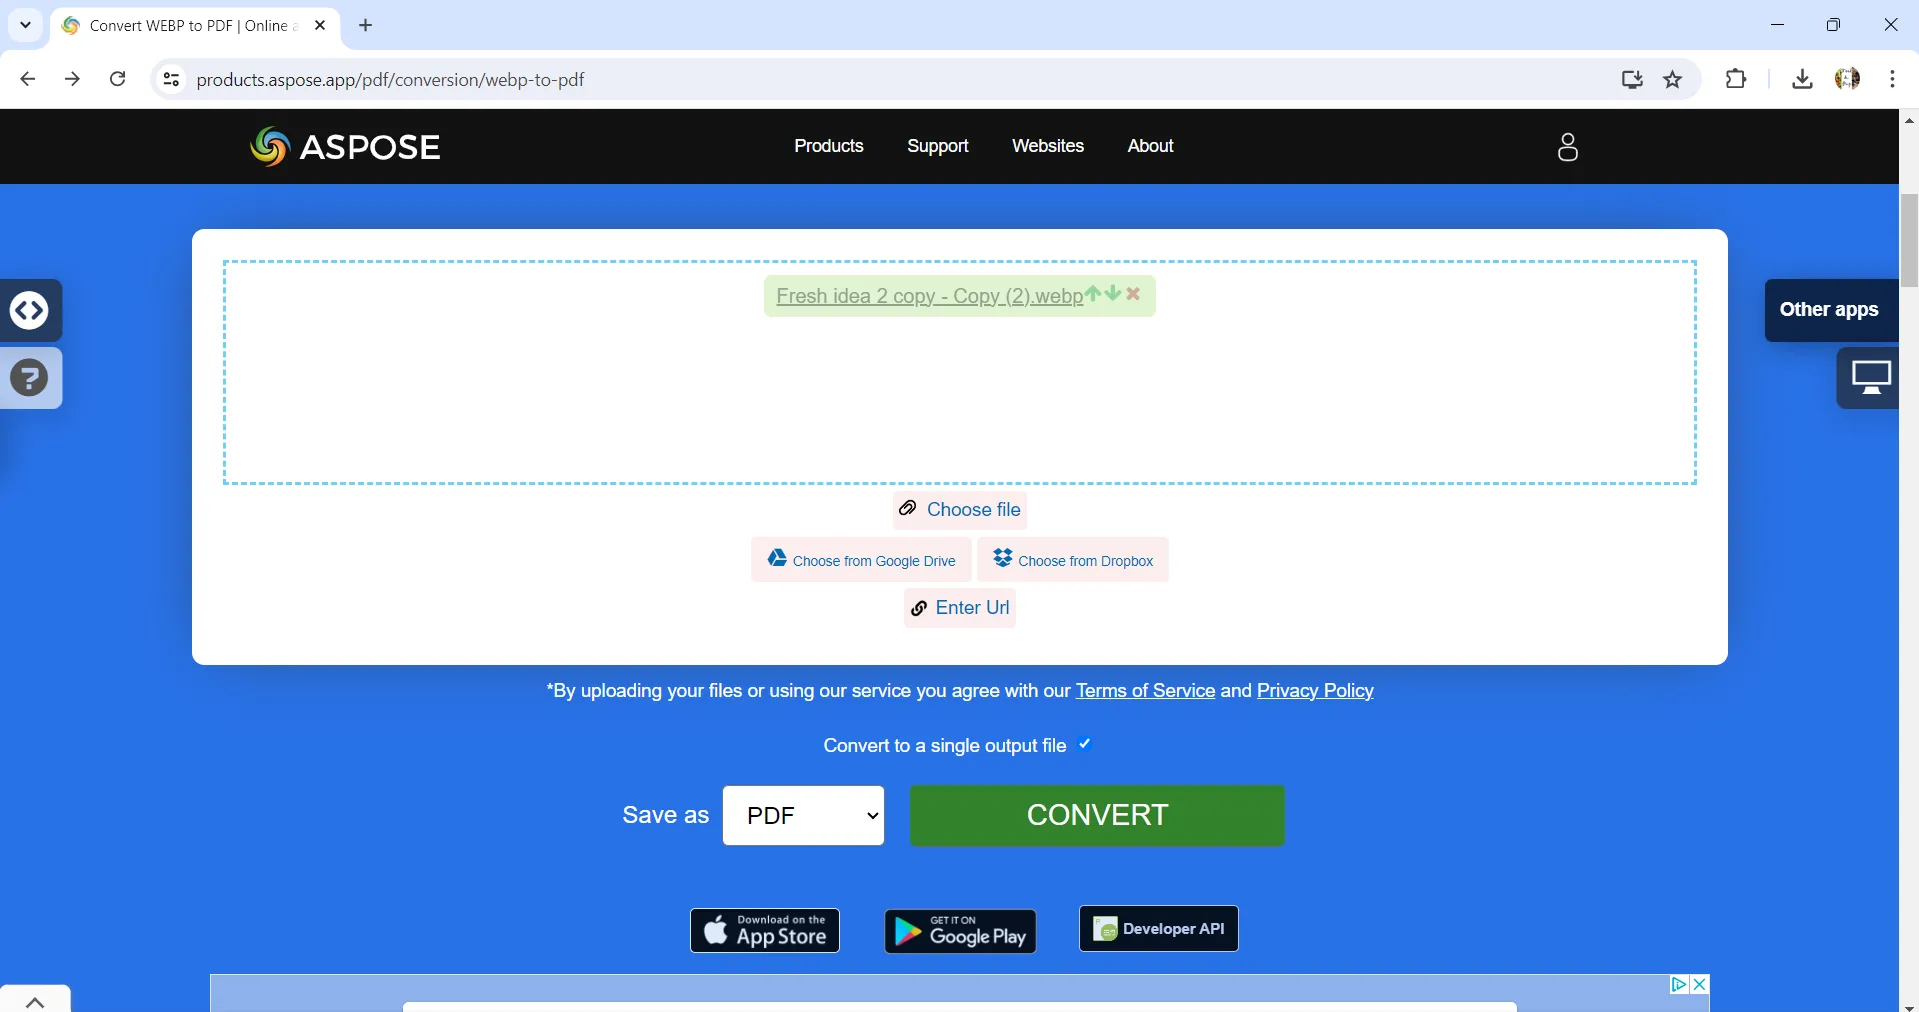The image size is (1919, 1012).
Task: Click the Download on the App Store badge
Action: (764, 930)
